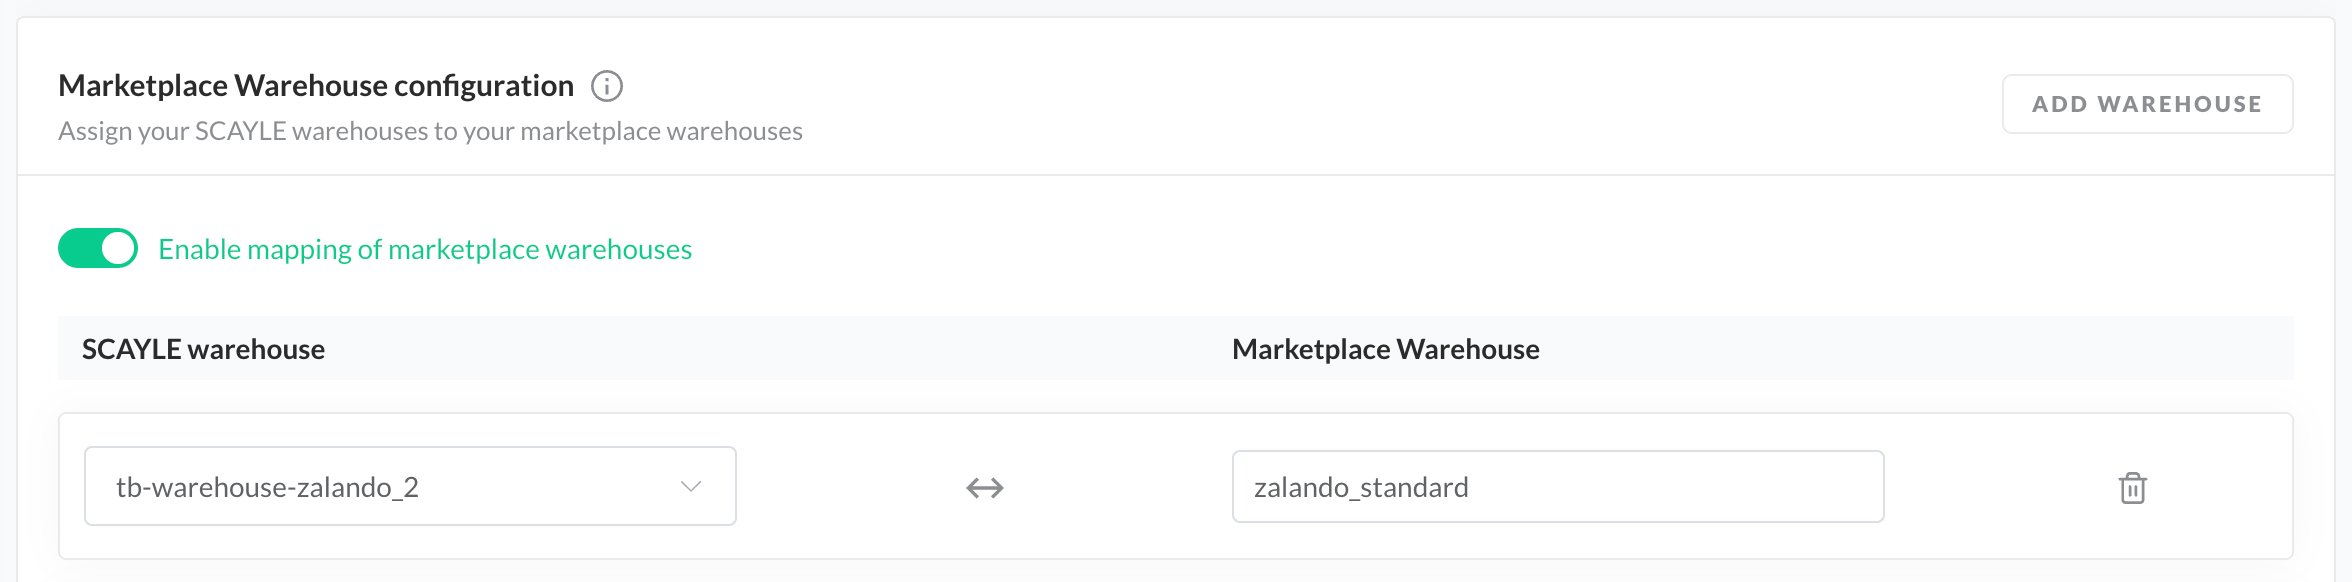Click empty space inside the SCAYLE warehouse combo box
Viewport: 2352px width, 582px height.
(550, 487)
